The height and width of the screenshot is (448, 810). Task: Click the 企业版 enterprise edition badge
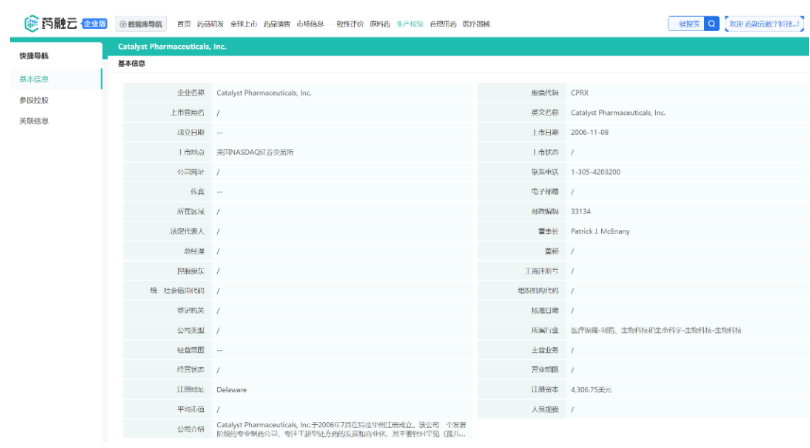[95, 23]
